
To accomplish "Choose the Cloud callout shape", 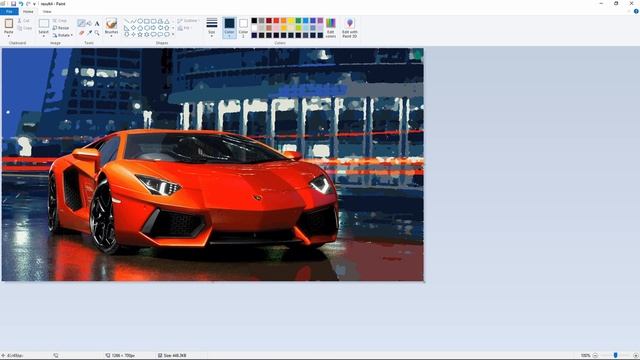I will (167, 34).
